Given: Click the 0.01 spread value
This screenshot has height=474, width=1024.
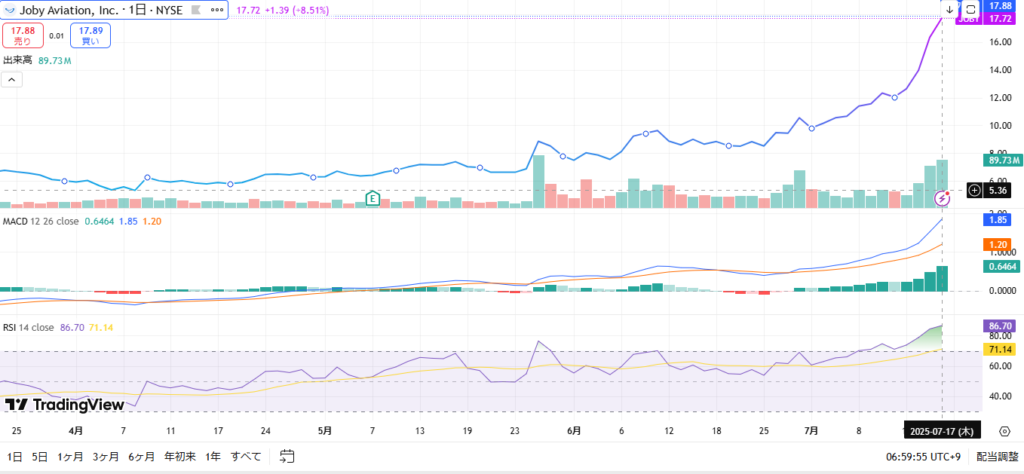Looking at the screenshot, I should pos(56,36).
